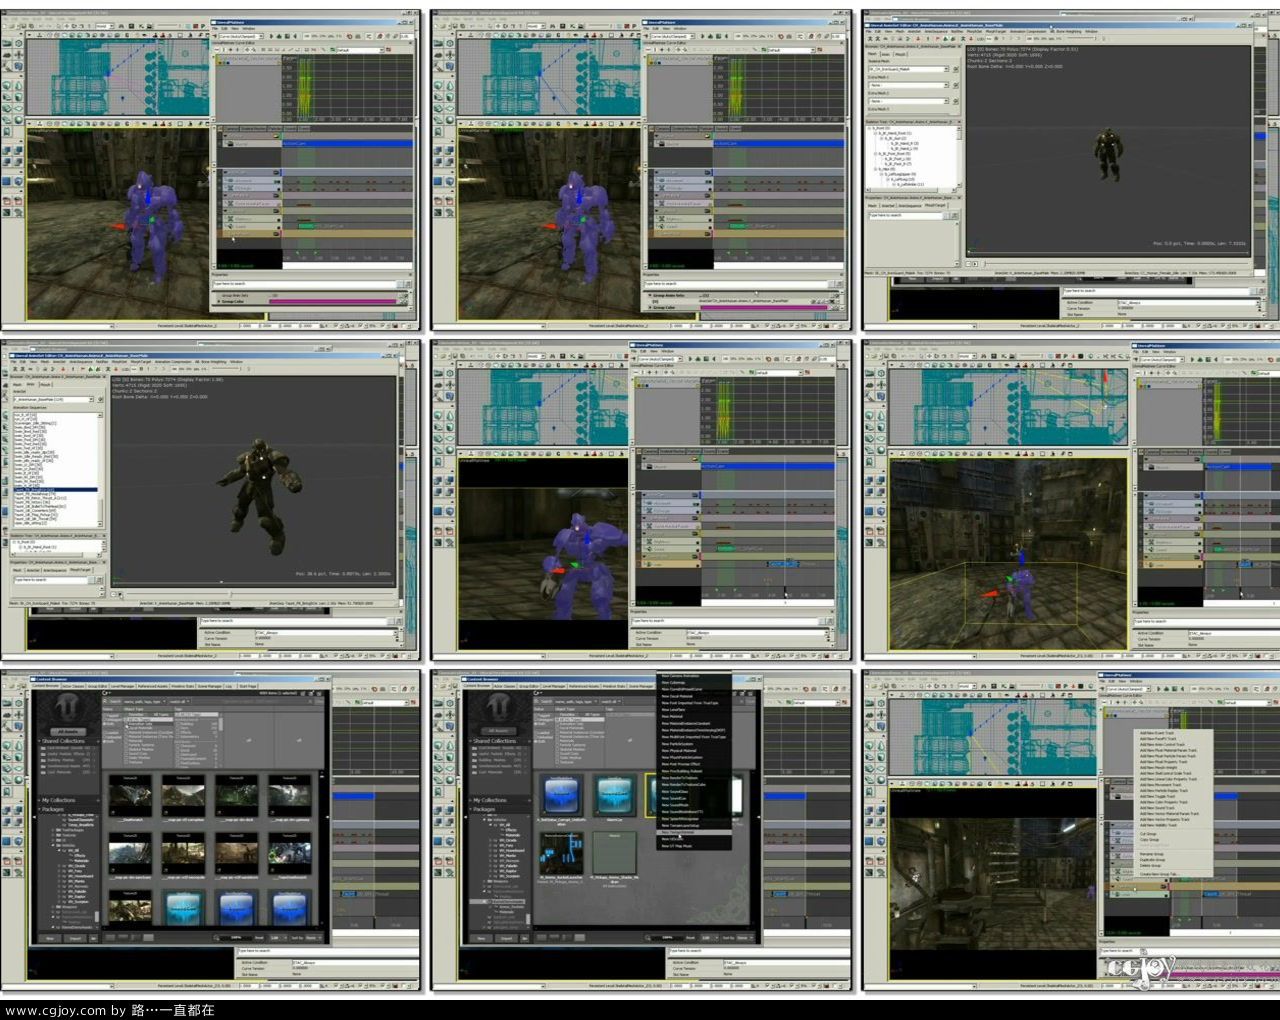Click CSG Intersect icon, Add New Track menu screenshot
The width and height of the screenshot is (1280, 1020).
[869, 822]
